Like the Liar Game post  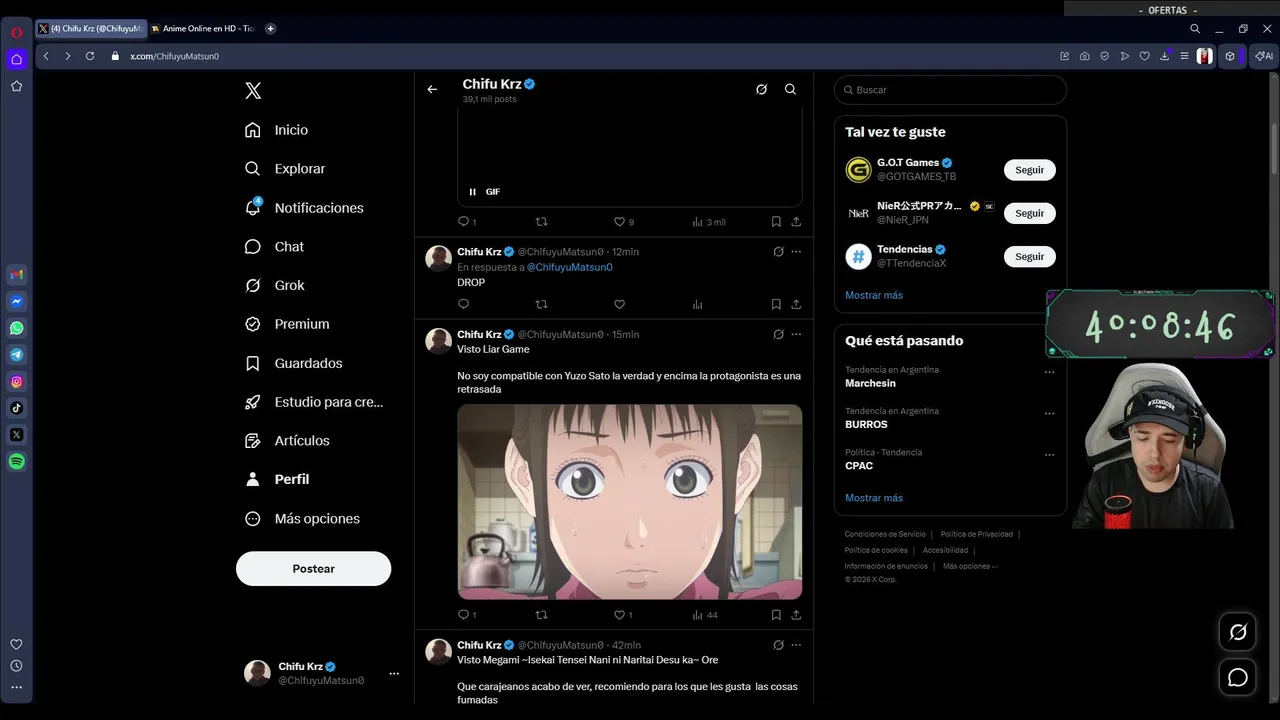pyautogui.click(x=619, y=615)
